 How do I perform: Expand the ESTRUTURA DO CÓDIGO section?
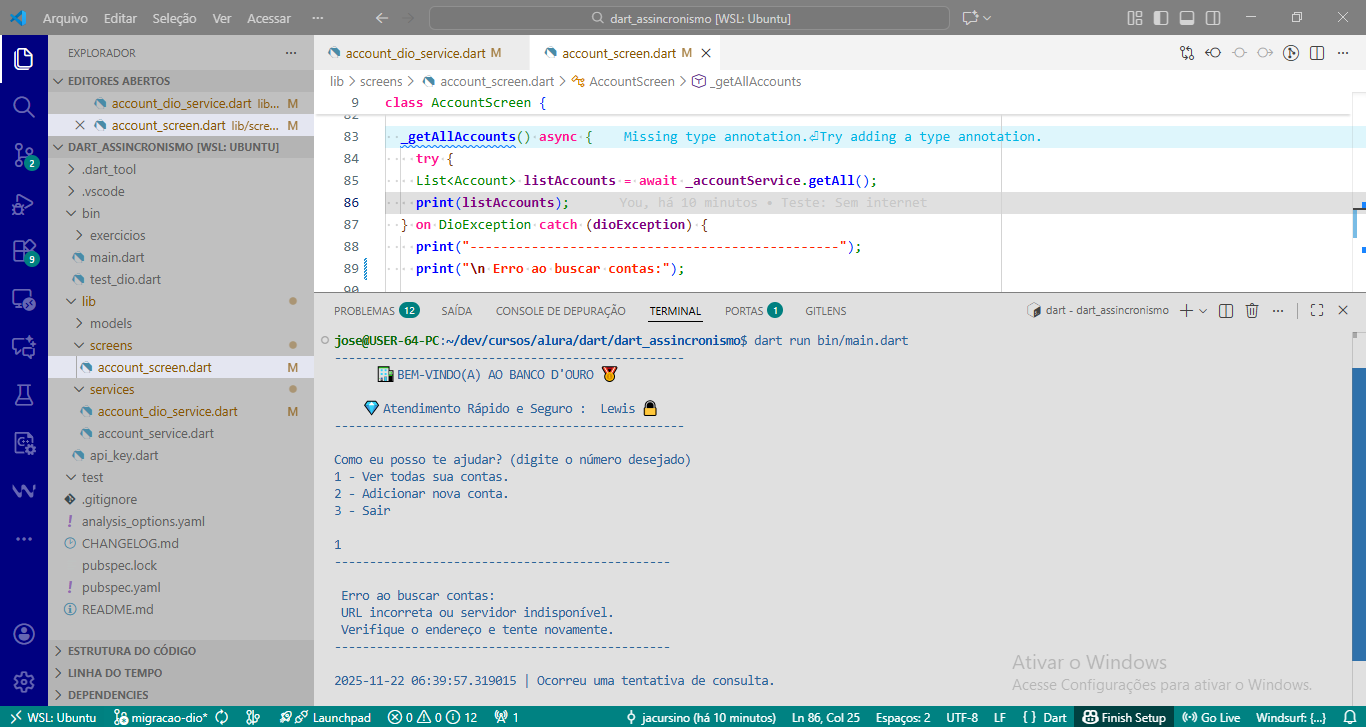click(132, 651)
